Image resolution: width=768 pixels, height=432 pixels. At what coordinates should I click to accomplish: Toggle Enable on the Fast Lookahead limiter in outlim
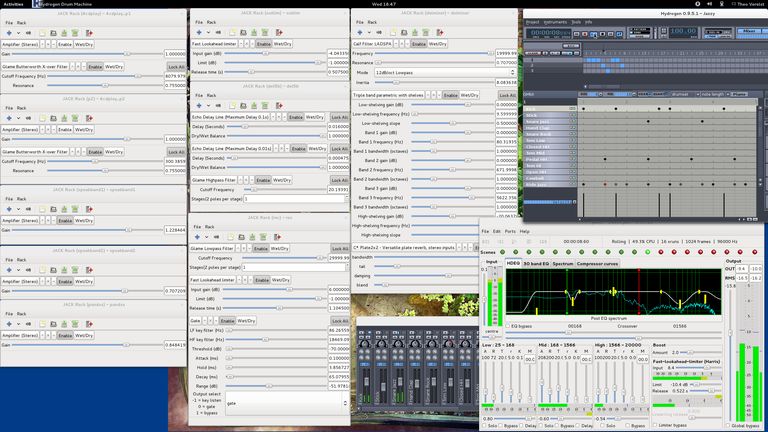click(263, 44)
